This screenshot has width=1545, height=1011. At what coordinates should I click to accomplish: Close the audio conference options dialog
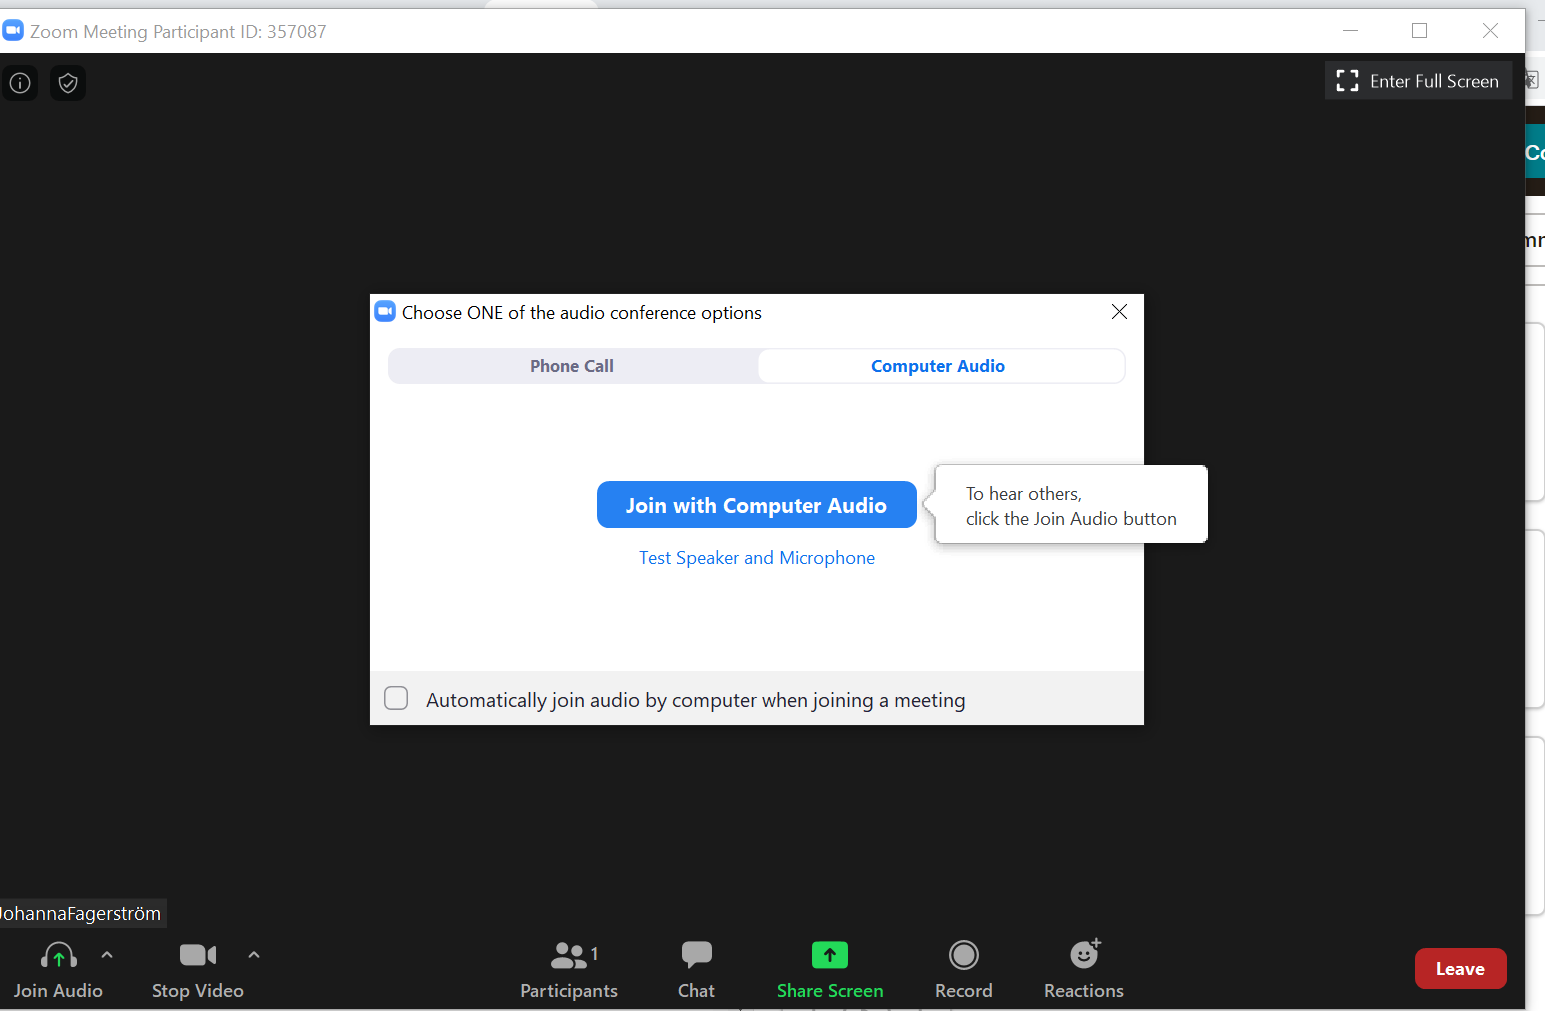(x=1119, y=312)
